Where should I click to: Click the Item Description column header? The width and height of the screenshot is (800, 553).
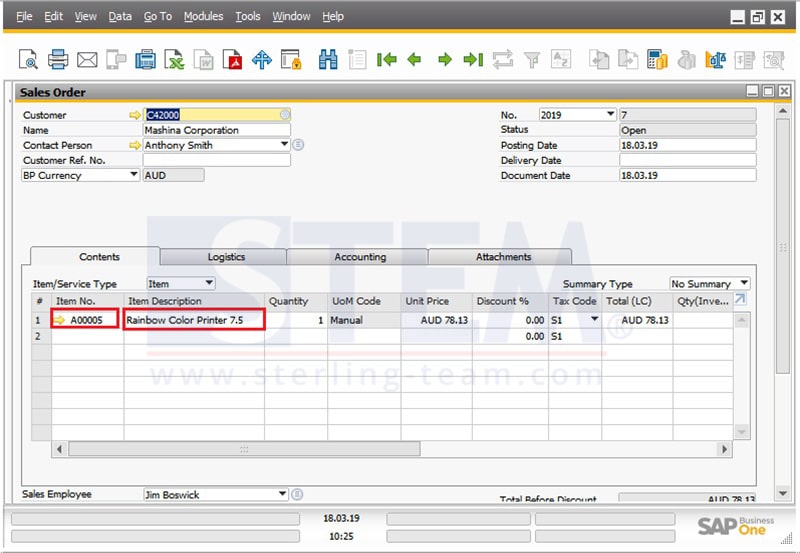[x=194, y=301]
